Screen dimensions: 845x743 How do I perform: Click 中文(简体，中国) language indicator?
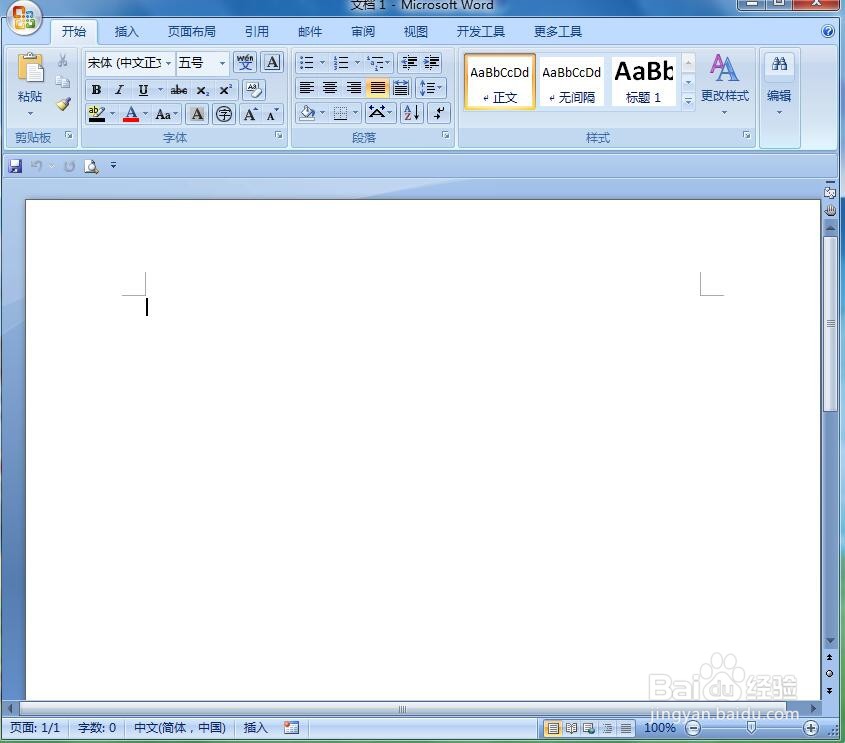(179, 728)
